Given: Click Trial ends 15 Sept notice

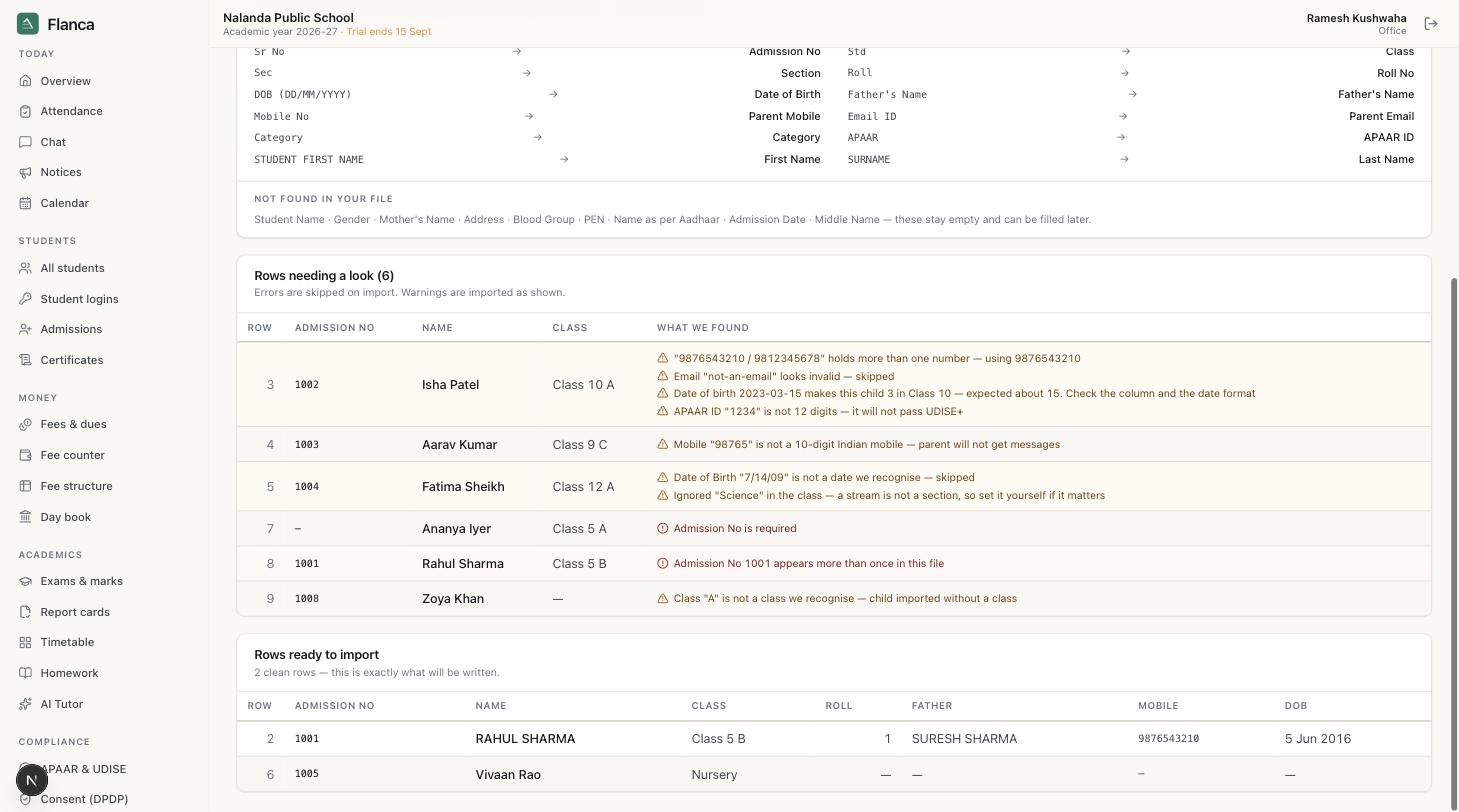Looking at the screenshot, I should pyautogui.click(x=389, y=32).
